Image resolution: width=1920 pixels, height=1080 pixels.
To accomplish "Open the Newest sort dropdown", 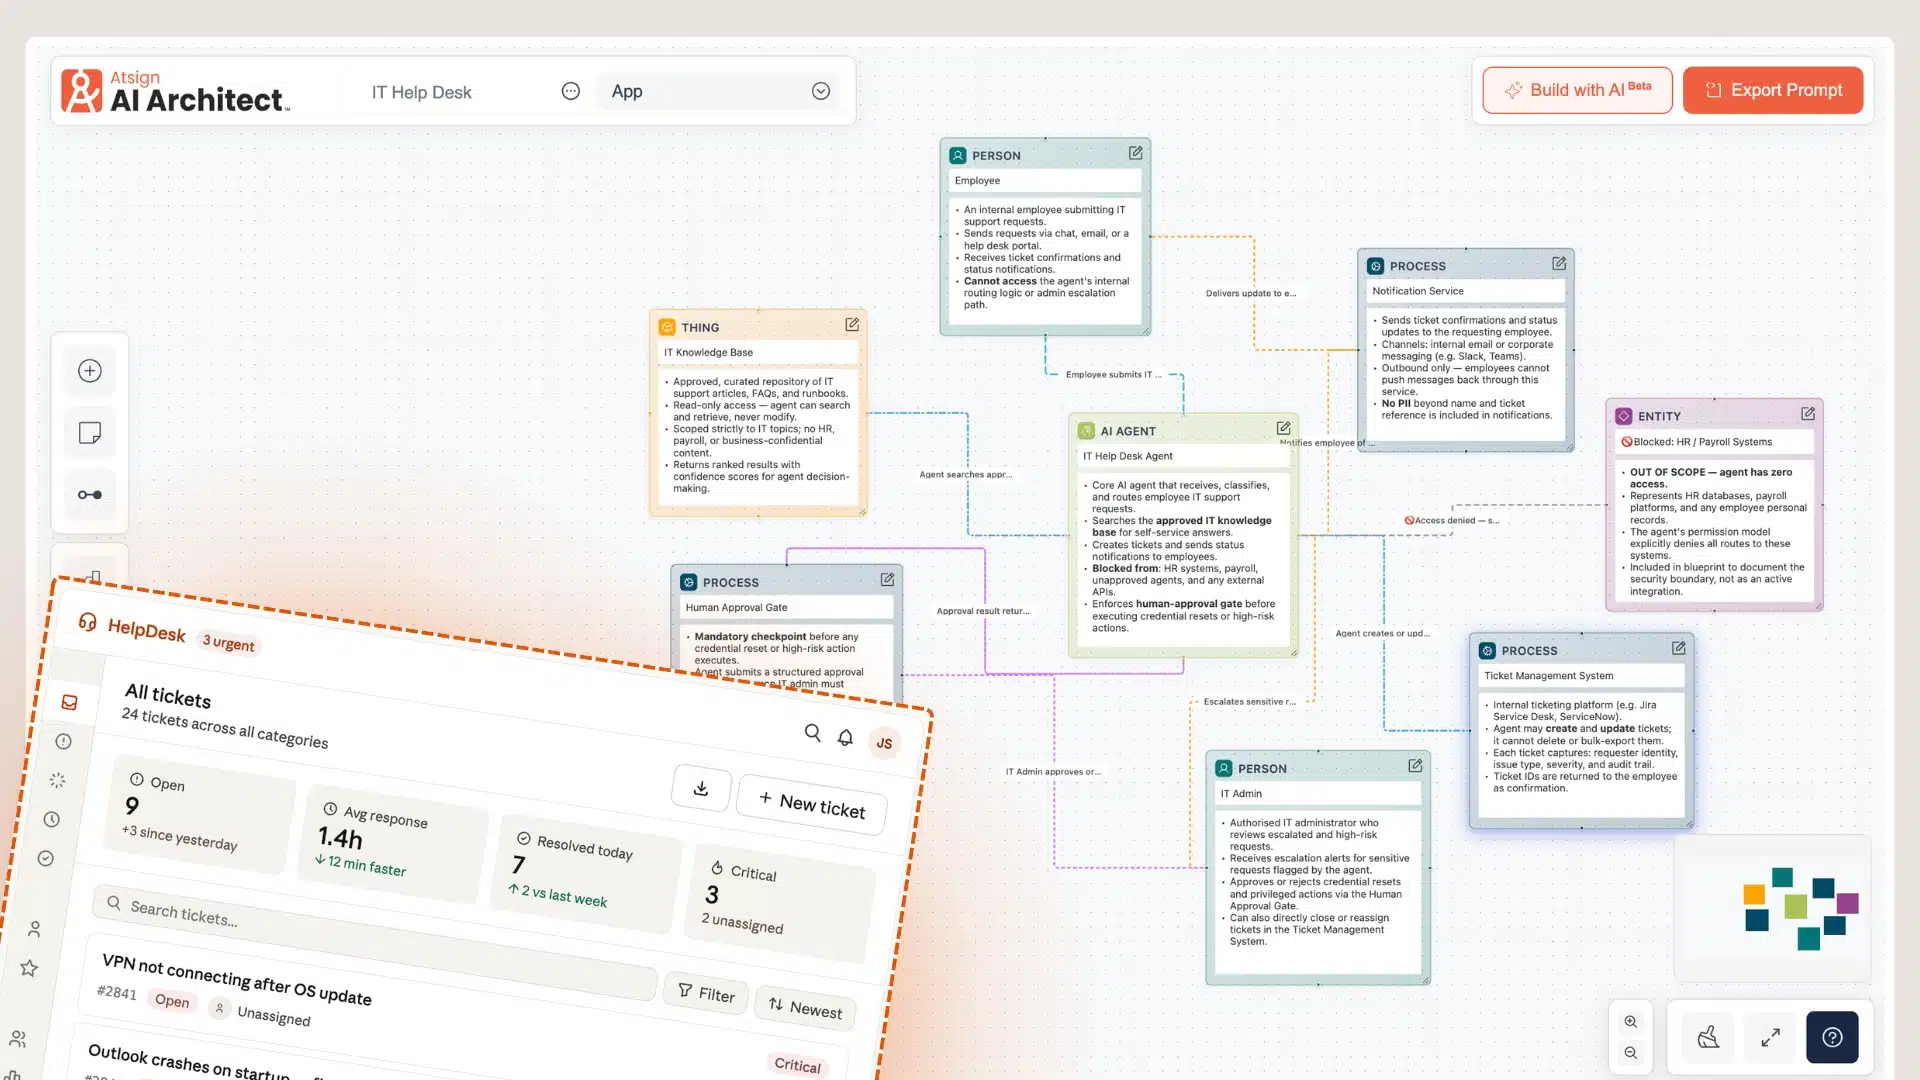I will click(805, 1008).
